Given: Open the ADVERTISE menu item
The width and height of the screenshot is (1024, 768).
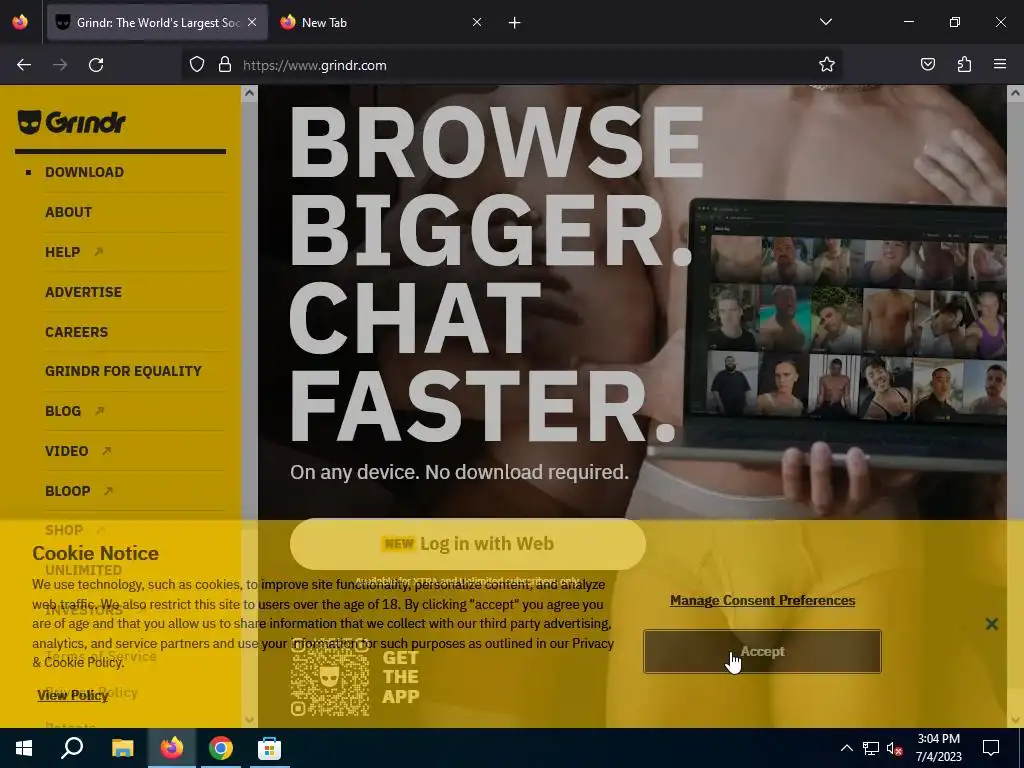Looking at the screenshot, I should pos(84,292).
